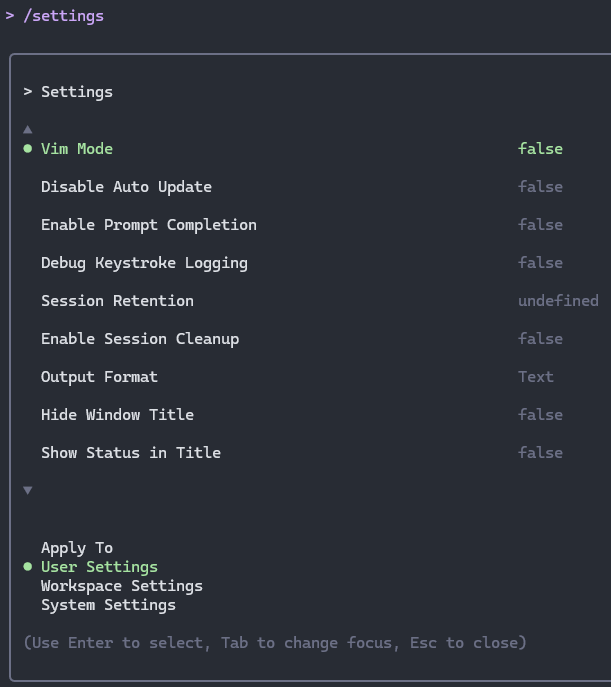611x687 pixels.
Task: Toggle Hide Window Title false value
Action: point(540,415)
